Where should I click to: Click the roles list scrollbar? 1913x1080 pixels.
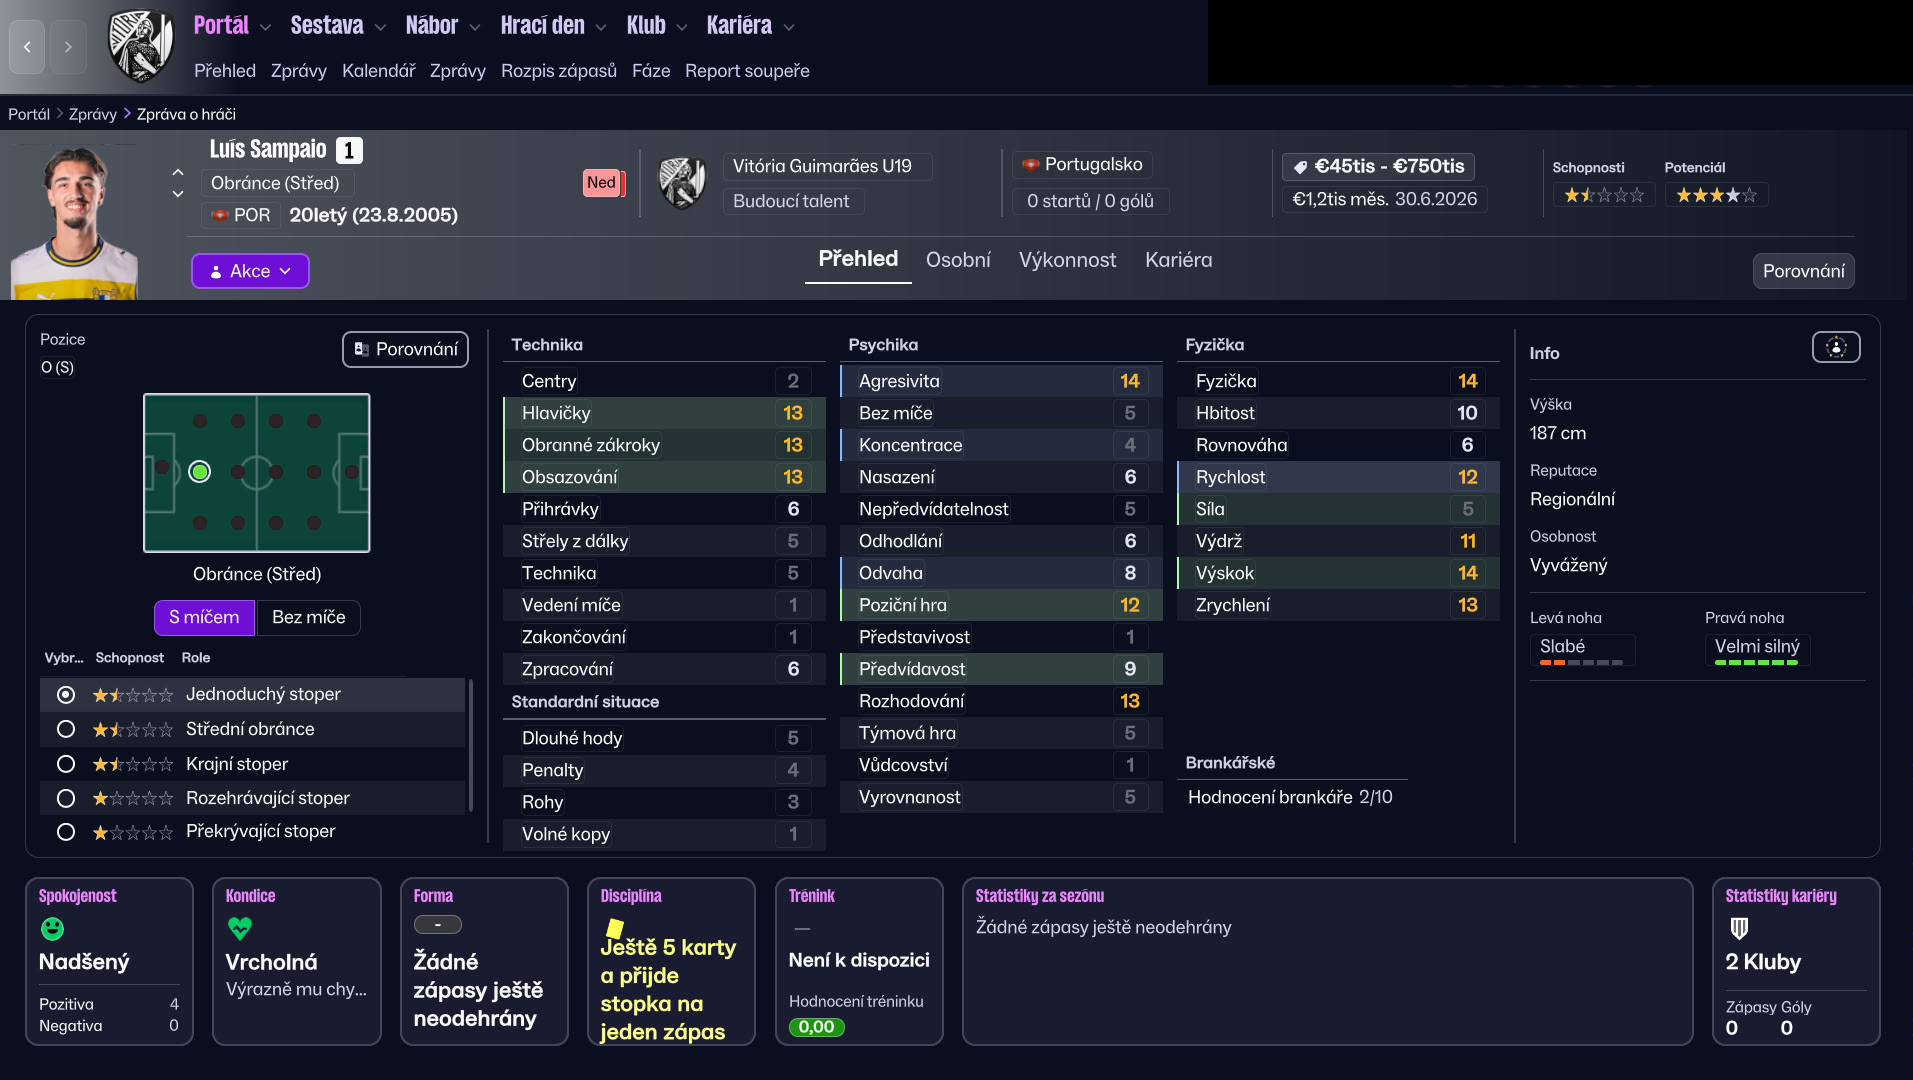click(470, 745)
